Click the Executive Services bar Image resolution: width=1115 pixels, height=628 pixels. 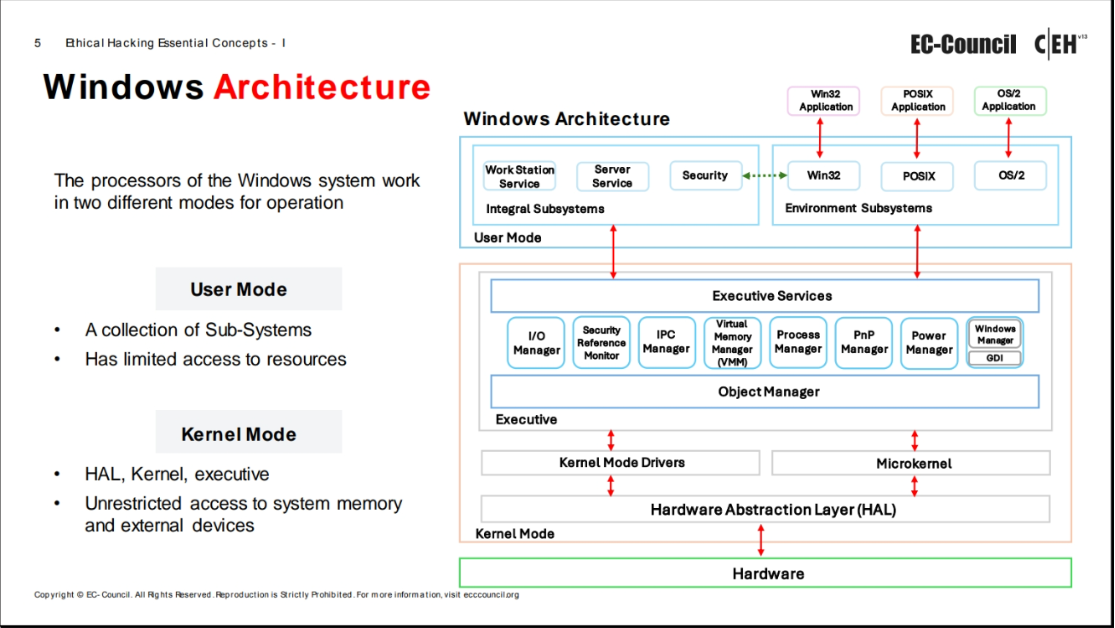coord(764,296)
